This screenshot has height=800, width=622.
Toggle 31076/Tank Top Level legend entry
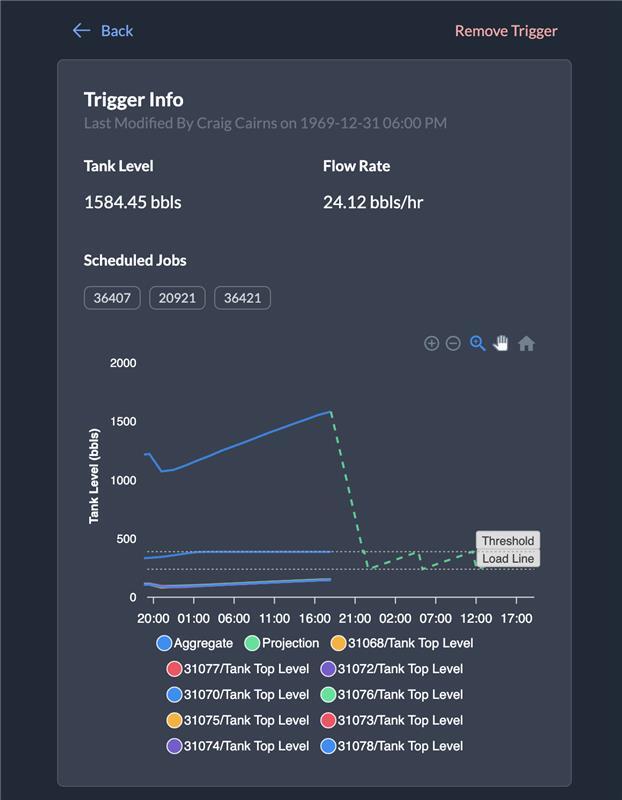point(392,694)
